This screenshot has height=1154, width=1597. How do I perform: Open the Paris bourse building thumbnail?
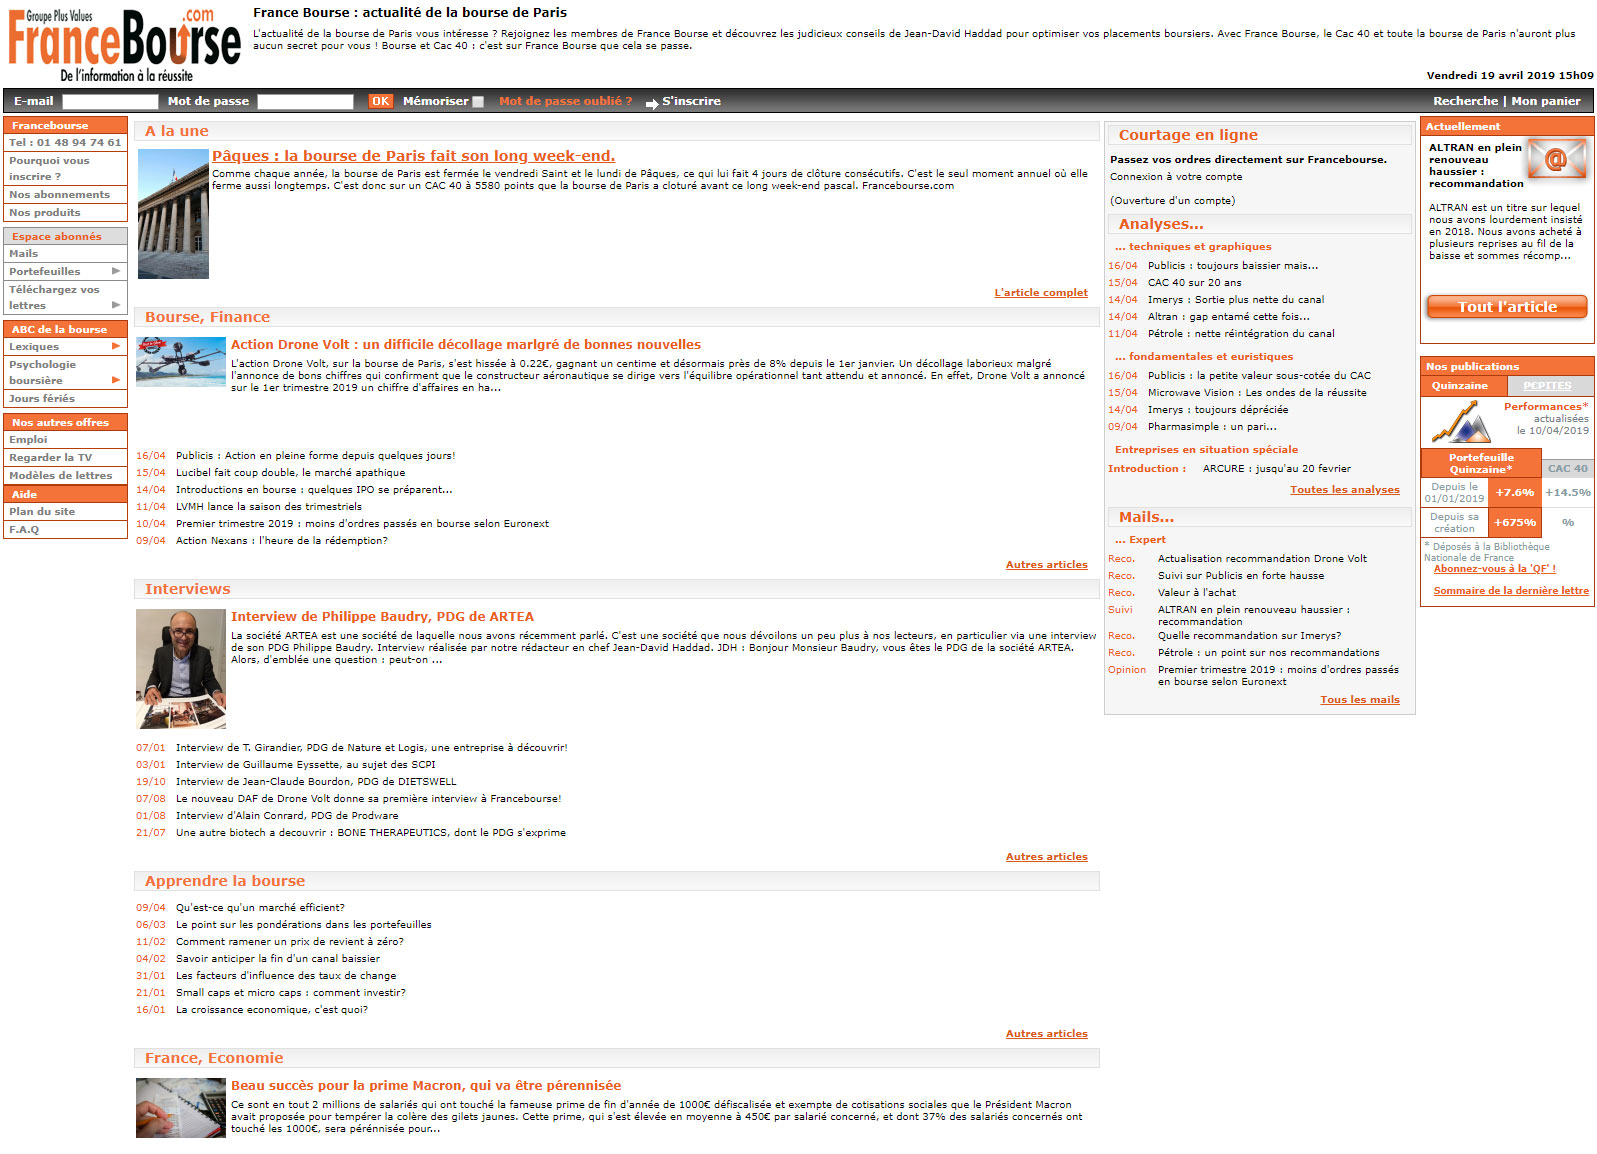point(173,214)
